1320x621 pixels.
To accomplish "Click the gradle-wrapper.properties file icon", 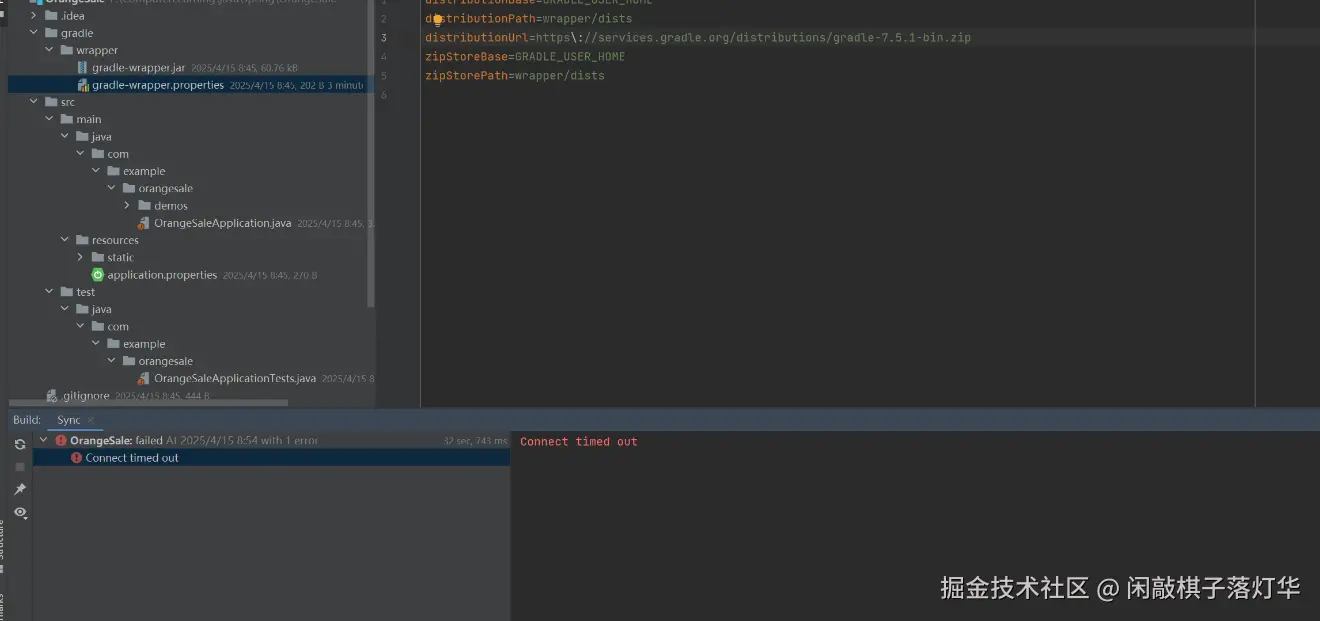I will 83,85.
